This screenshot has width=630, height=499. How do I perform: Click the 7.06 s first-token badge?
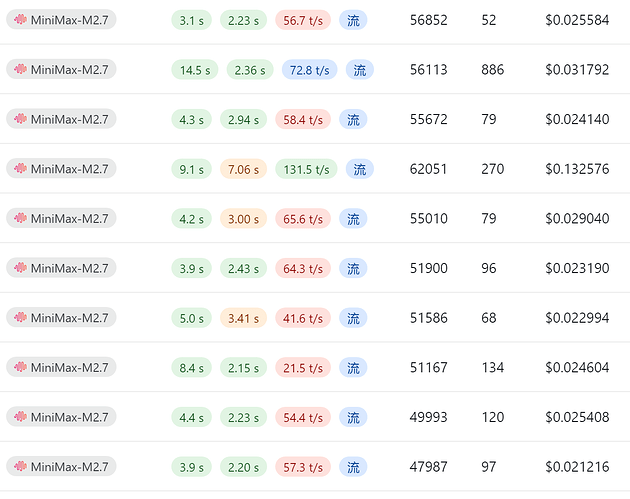(243, 169)
